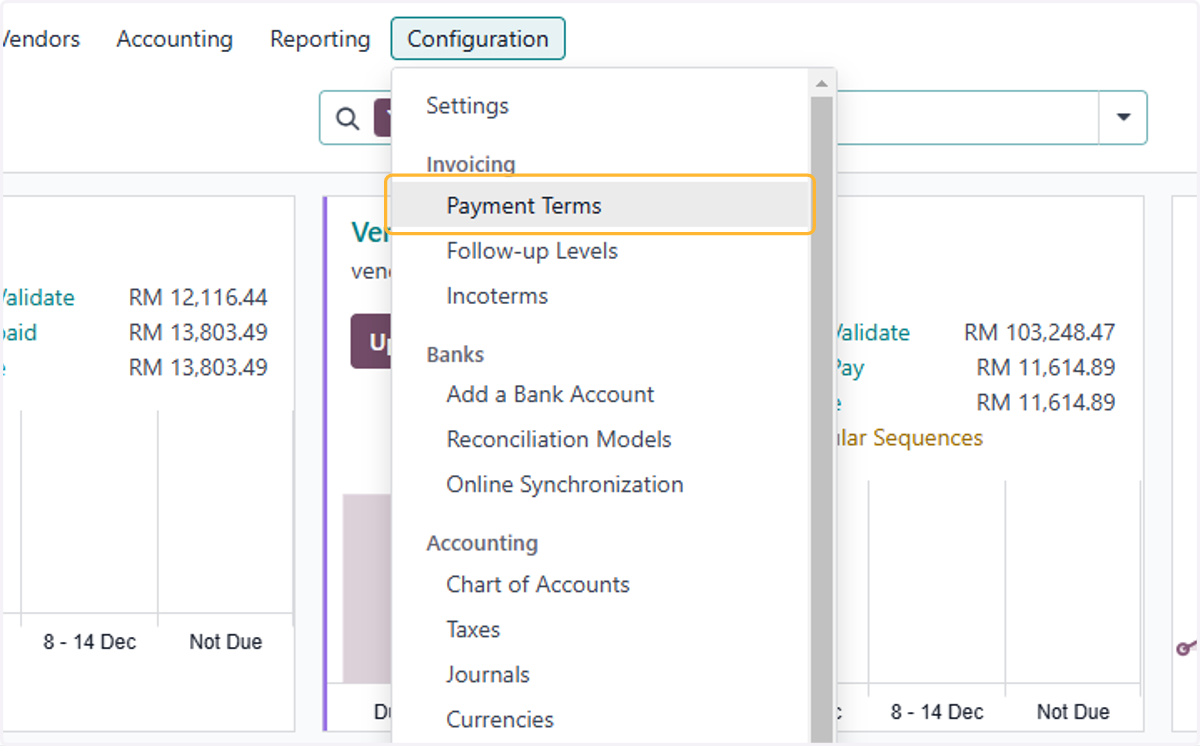Viewport: 1200px width, 746px height.
Task: Click the Accounting section header in menu
Action: (x=482, y=543)
